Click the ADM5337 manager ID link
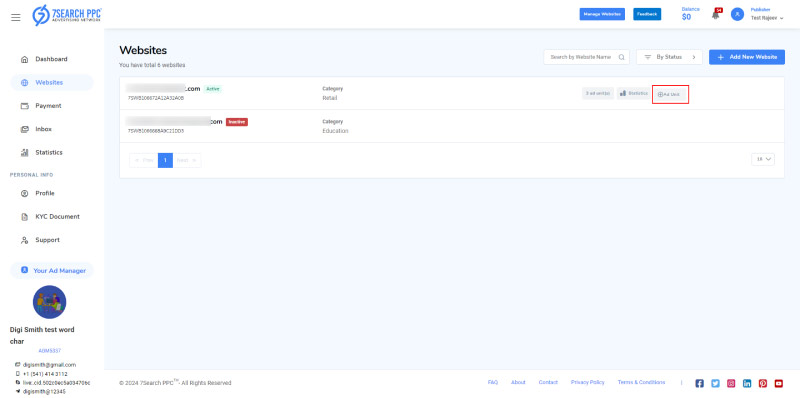 pos(49,351)
